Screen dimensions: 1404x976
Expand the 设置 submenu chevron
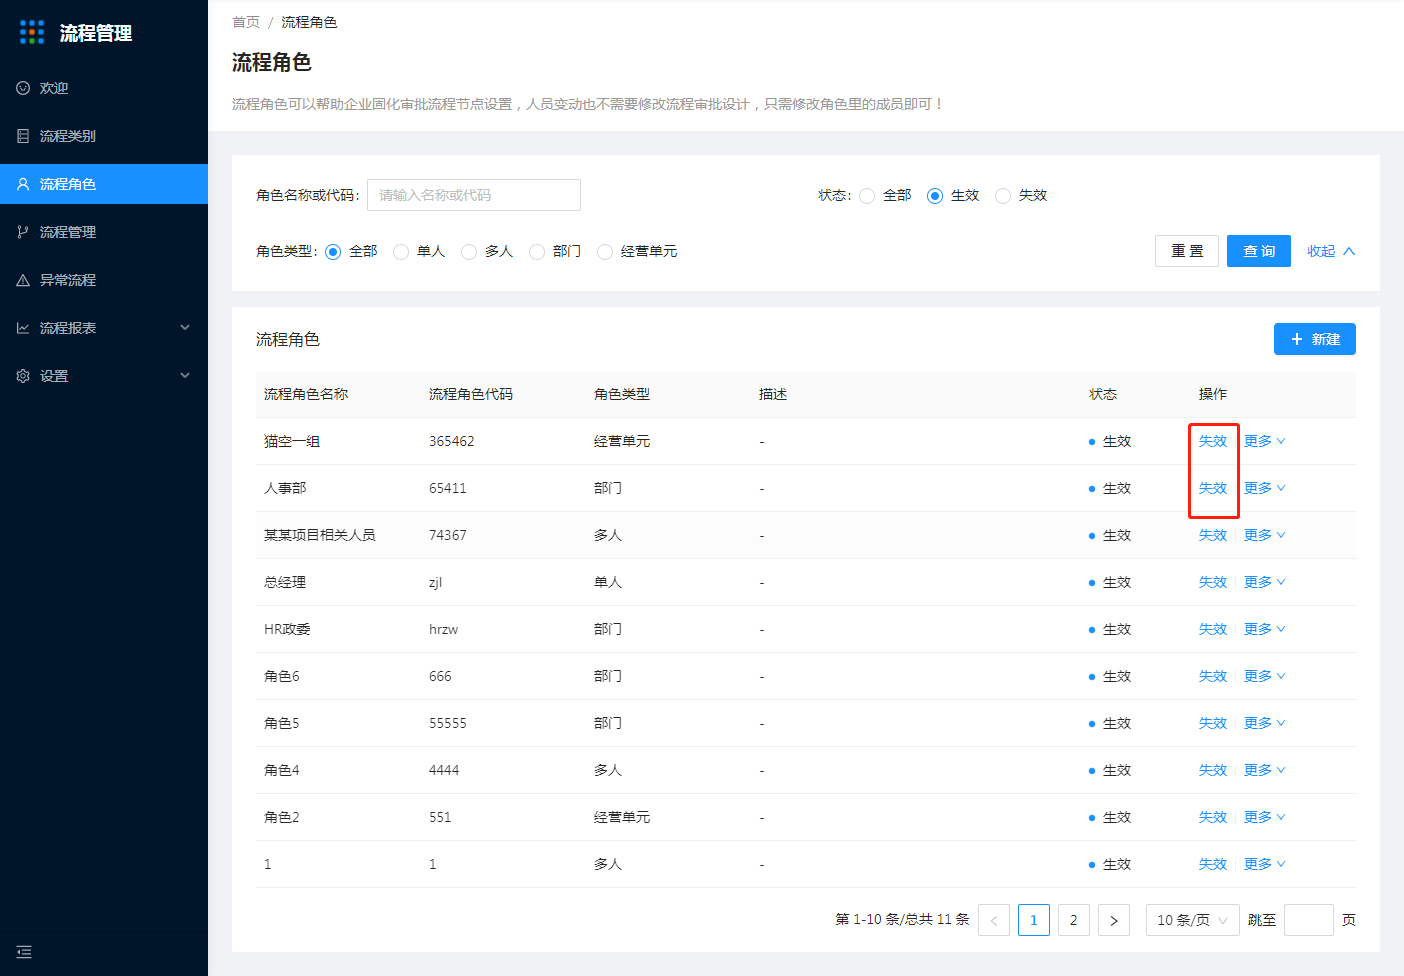(x=185, y=375)
